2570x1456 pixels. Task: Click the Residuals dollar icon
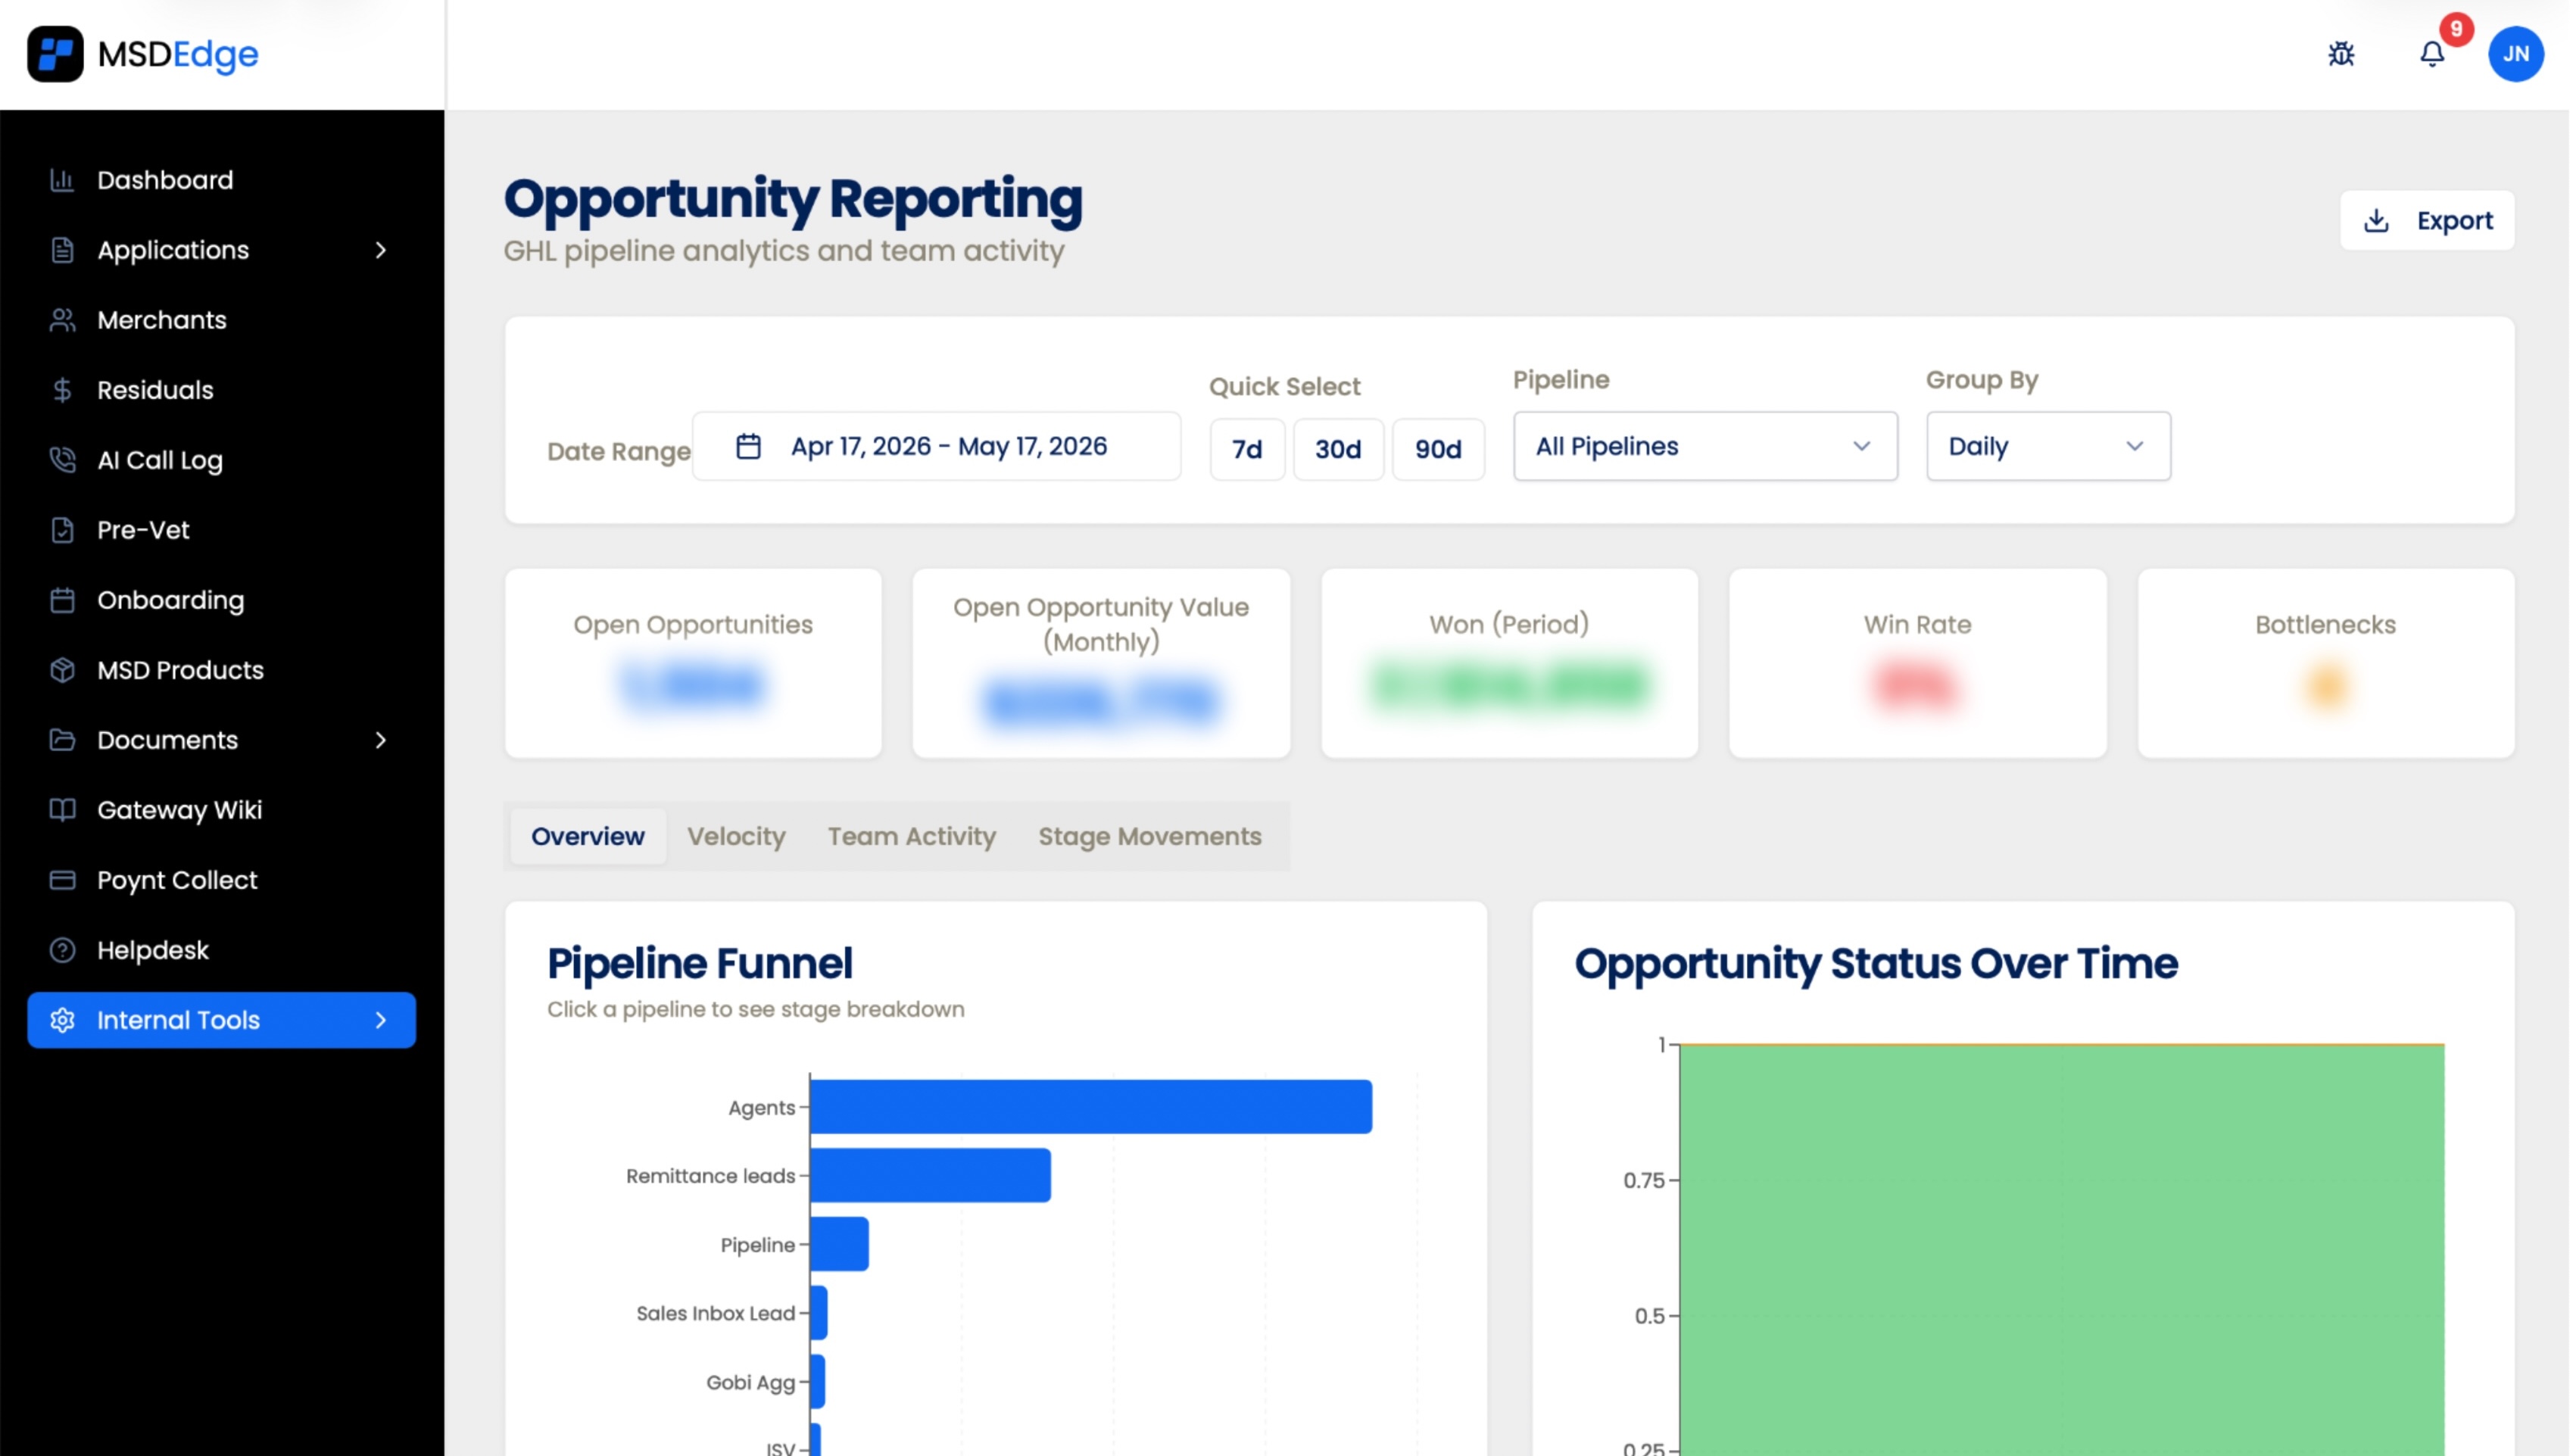pos(62,390)
